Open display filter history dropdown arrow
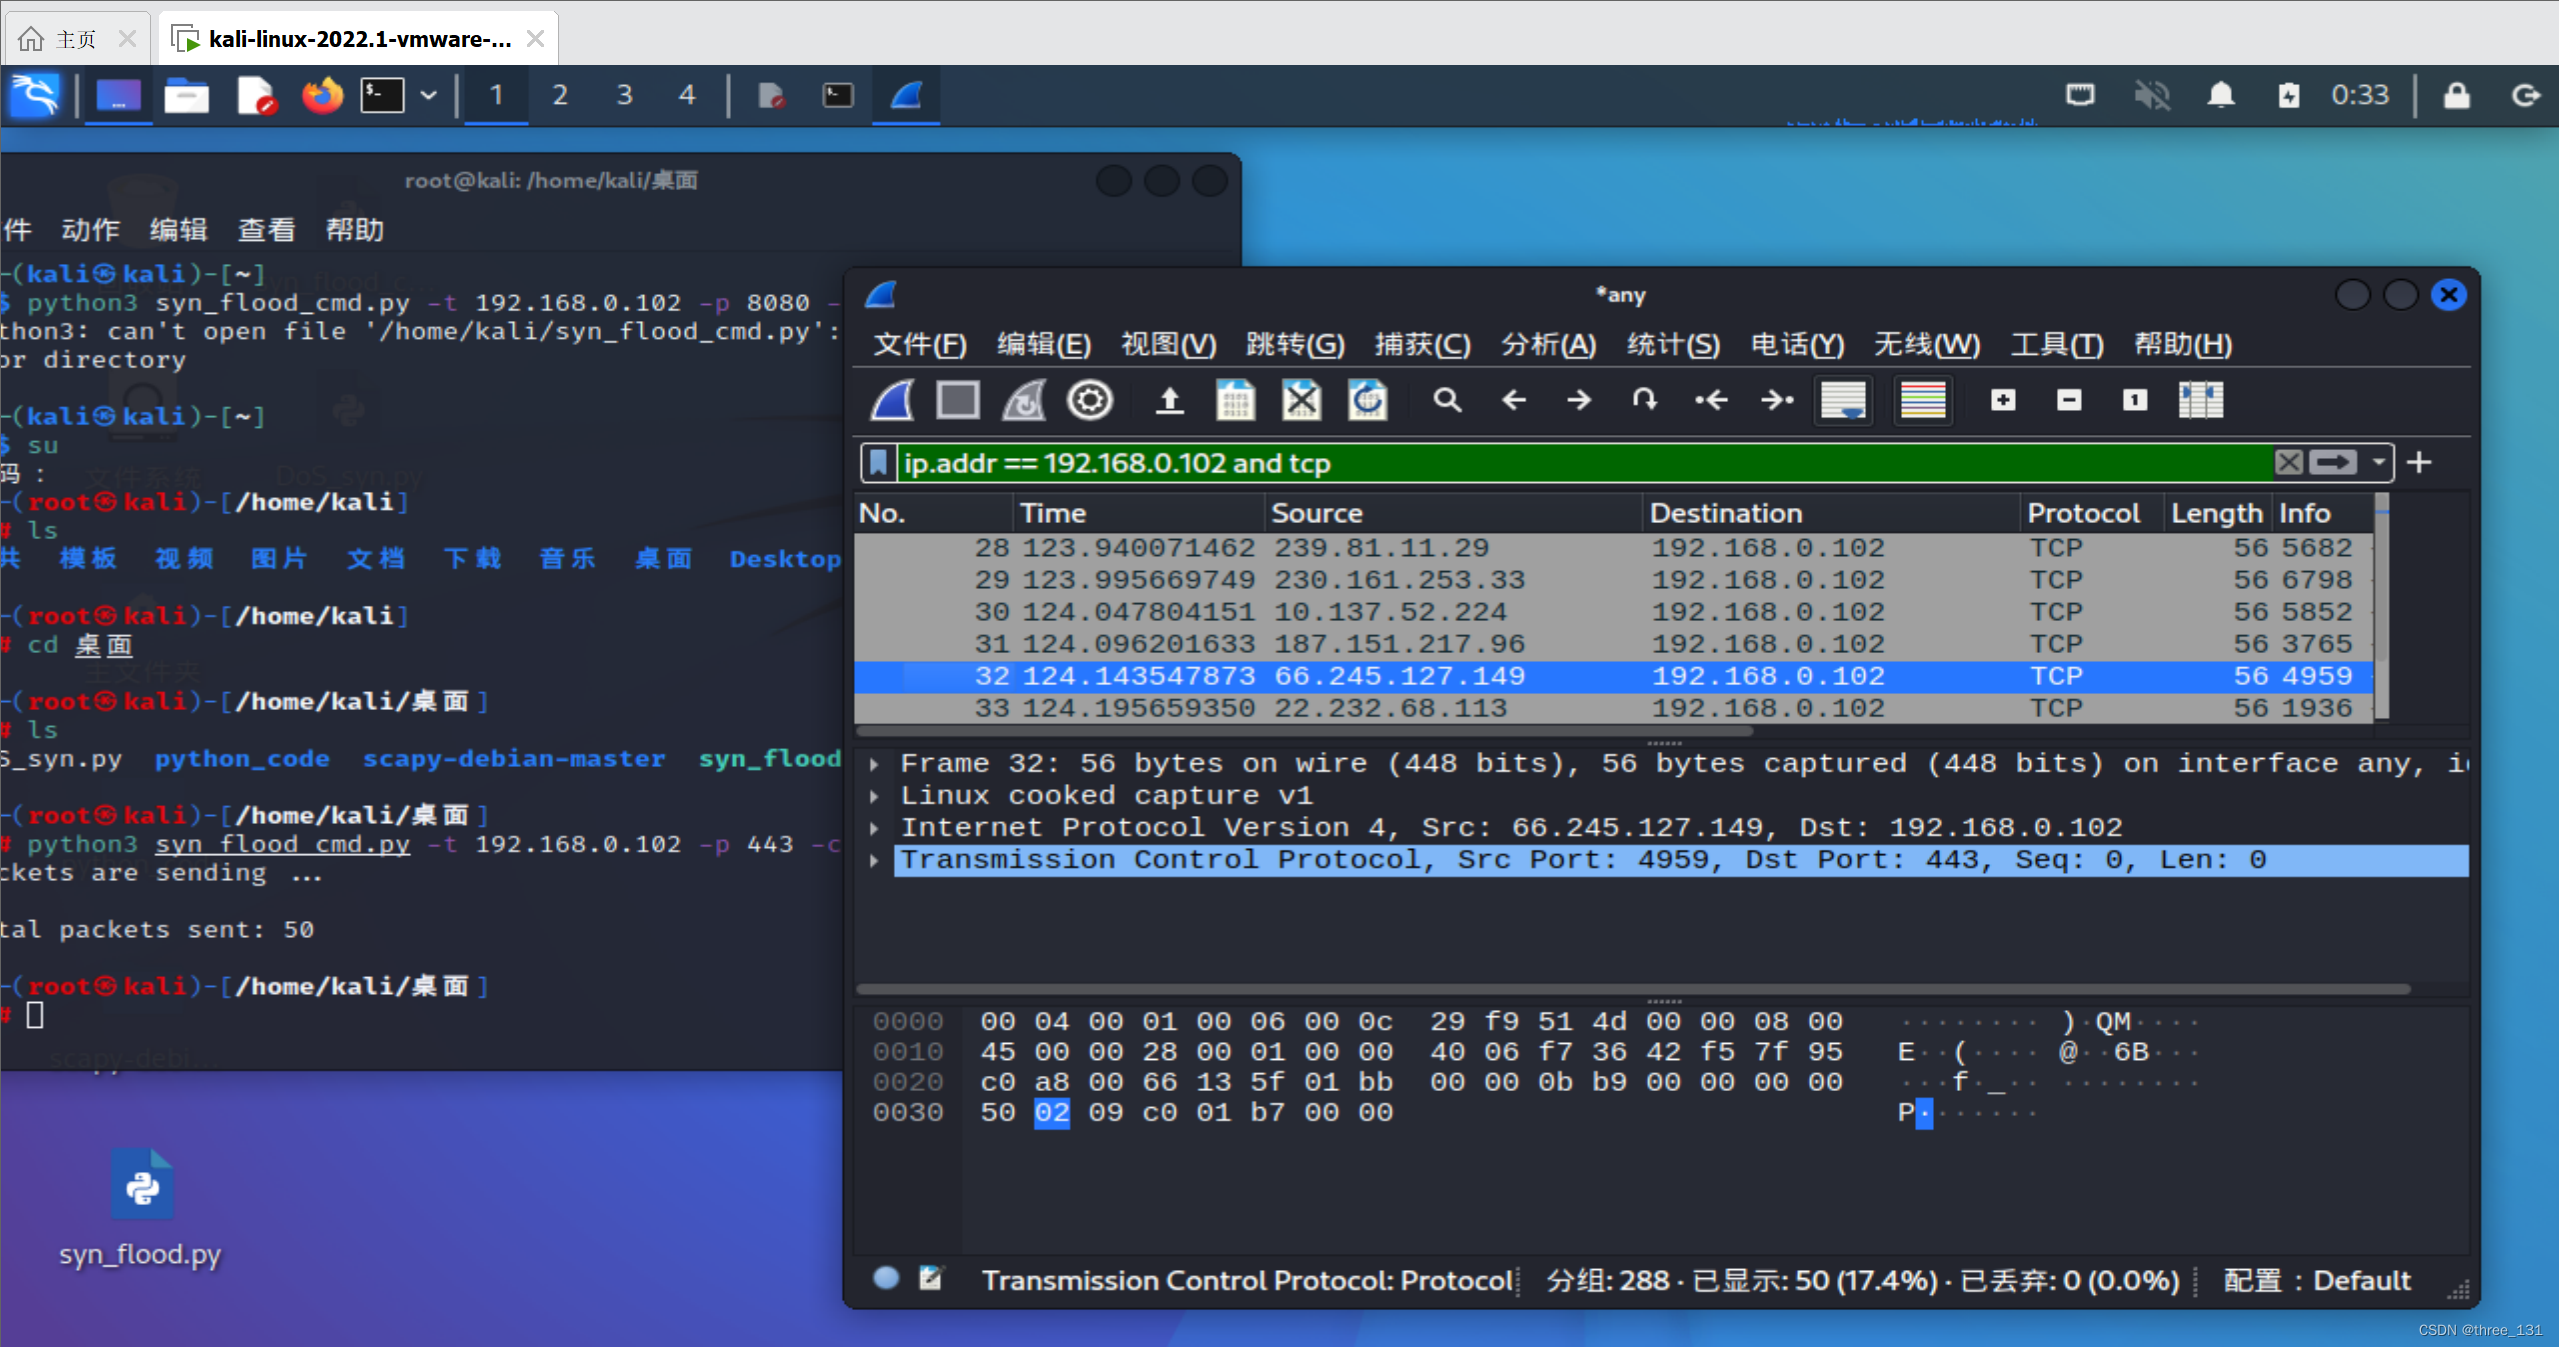Screen dimensions: 2559x1347 [x=2379, y=463]
